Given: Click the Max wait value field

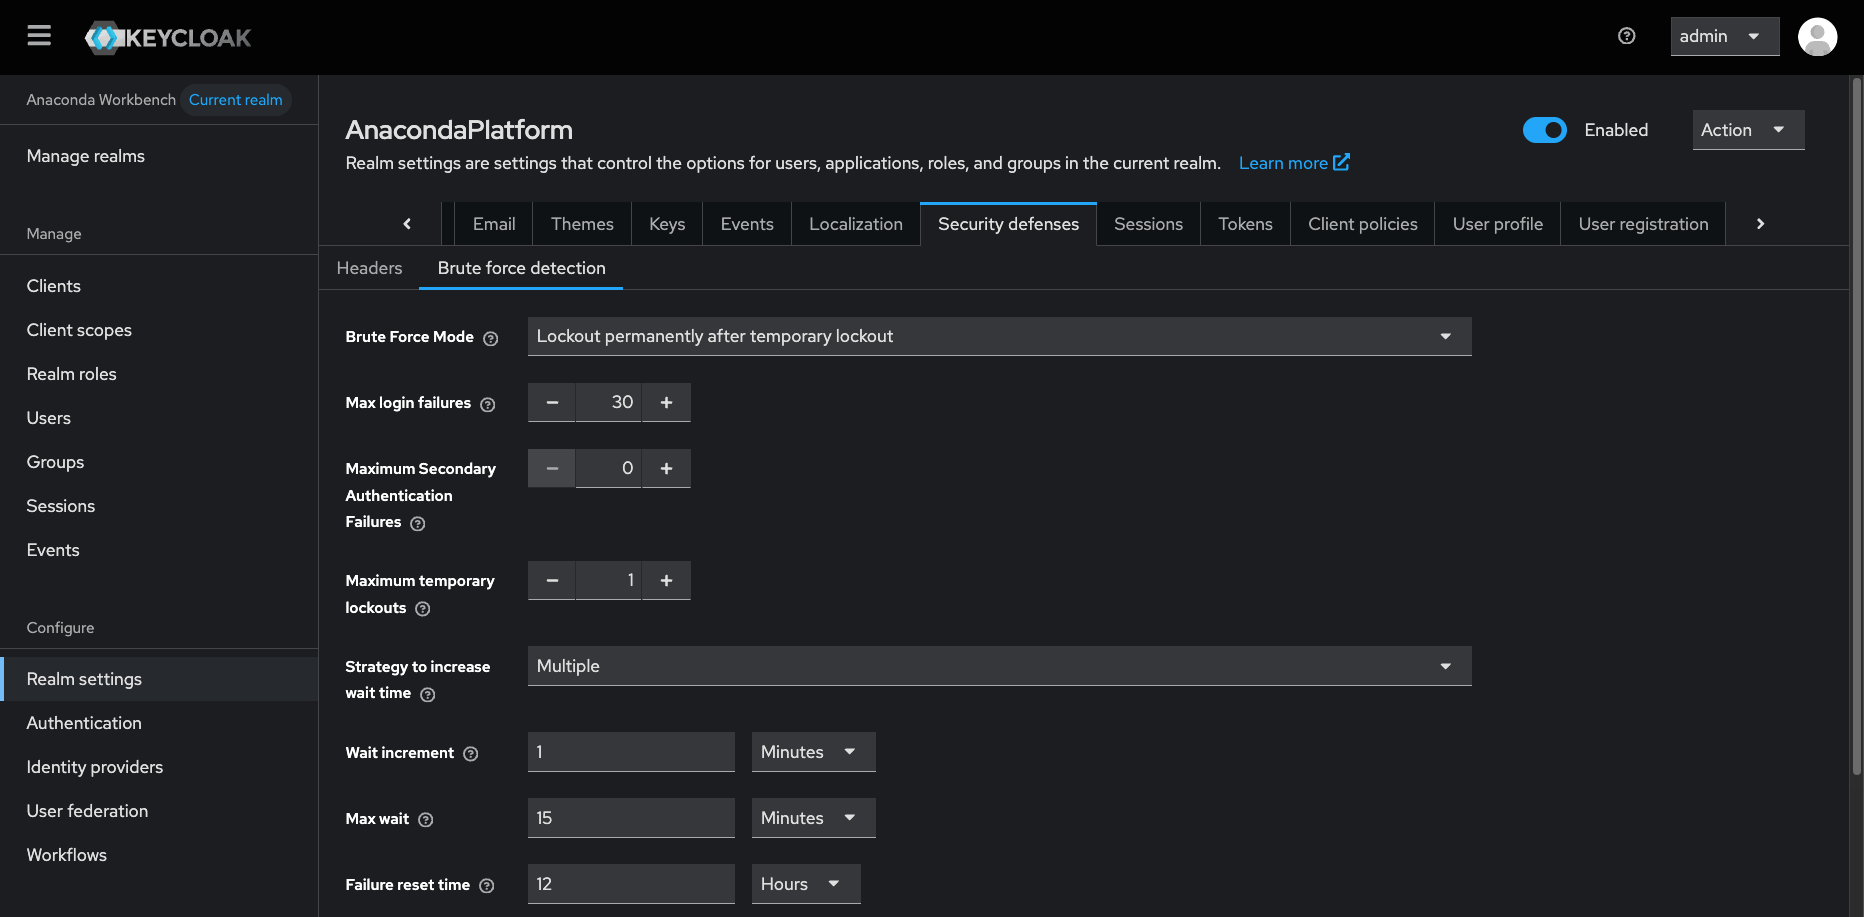Looking at the screenshot, I should tap(631, 818).
